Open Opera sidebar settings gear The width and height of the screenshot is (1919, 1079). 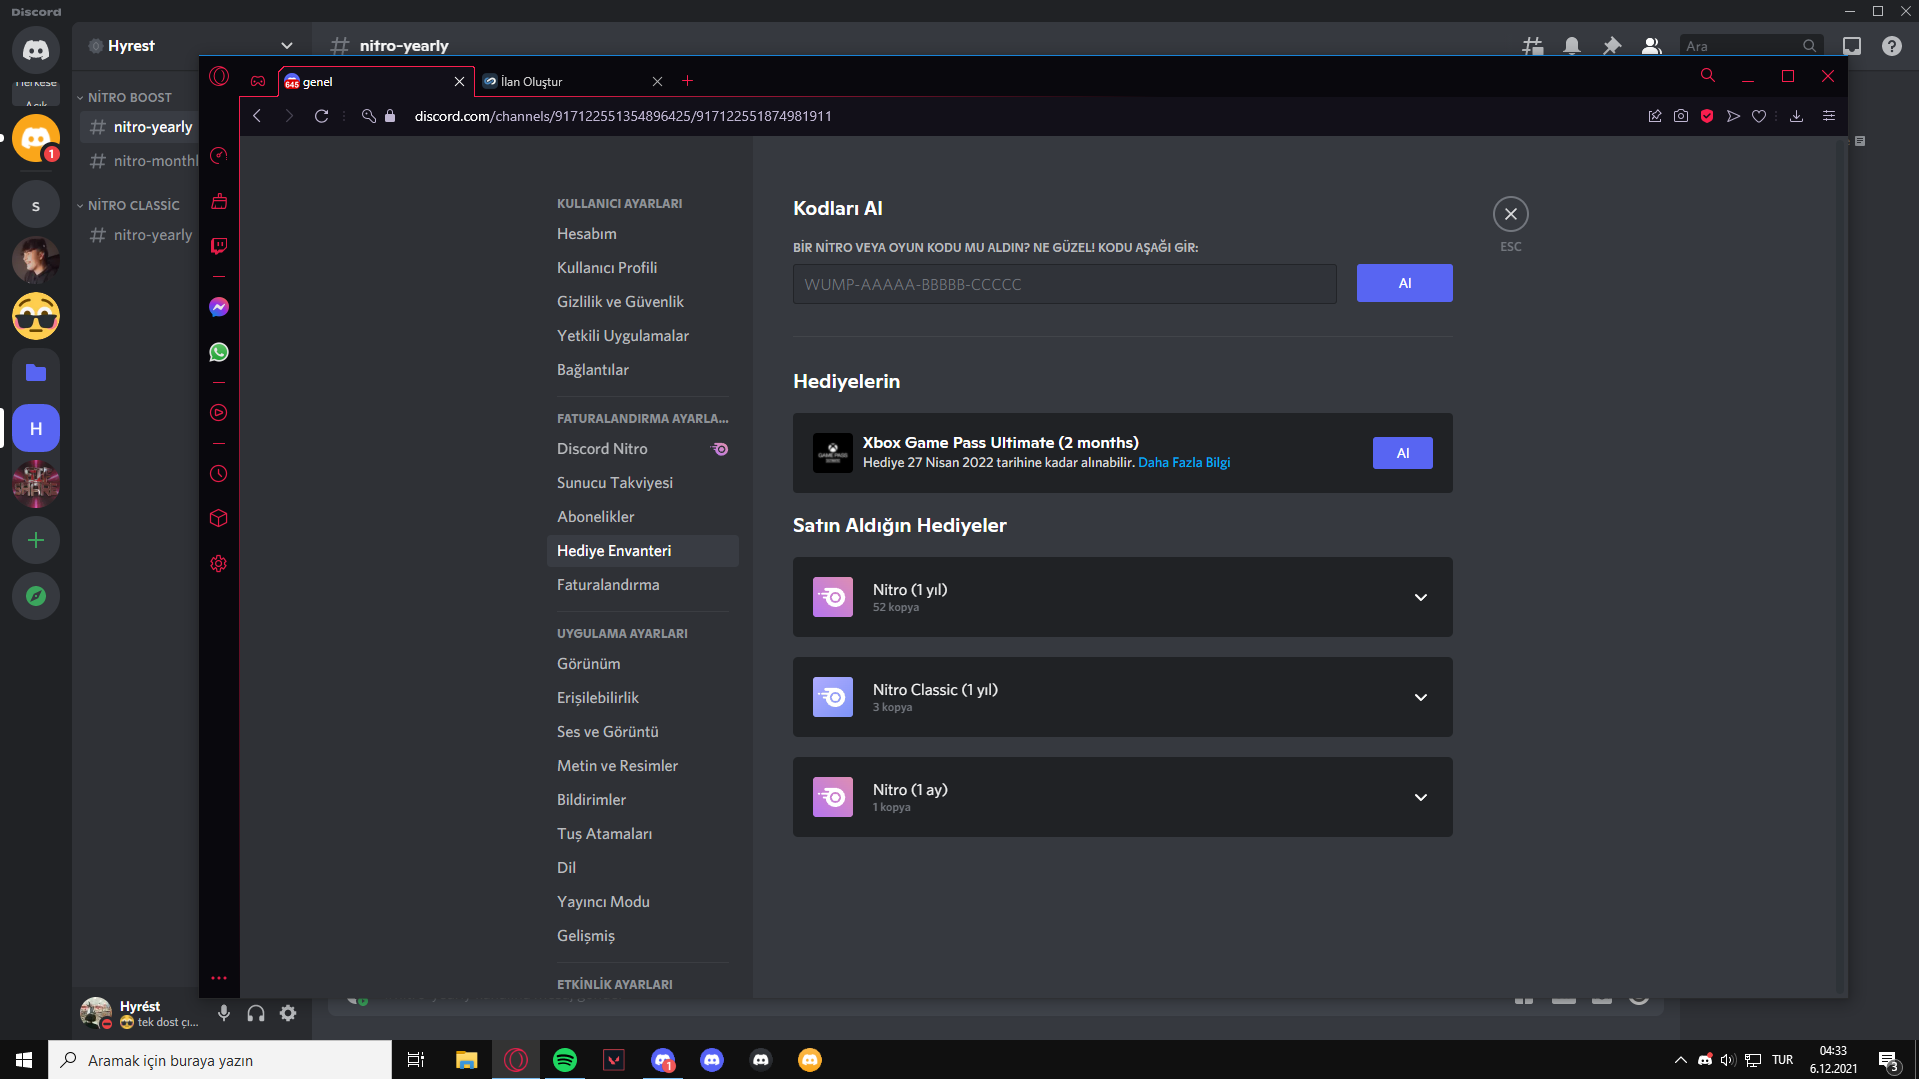pos(219,564)
